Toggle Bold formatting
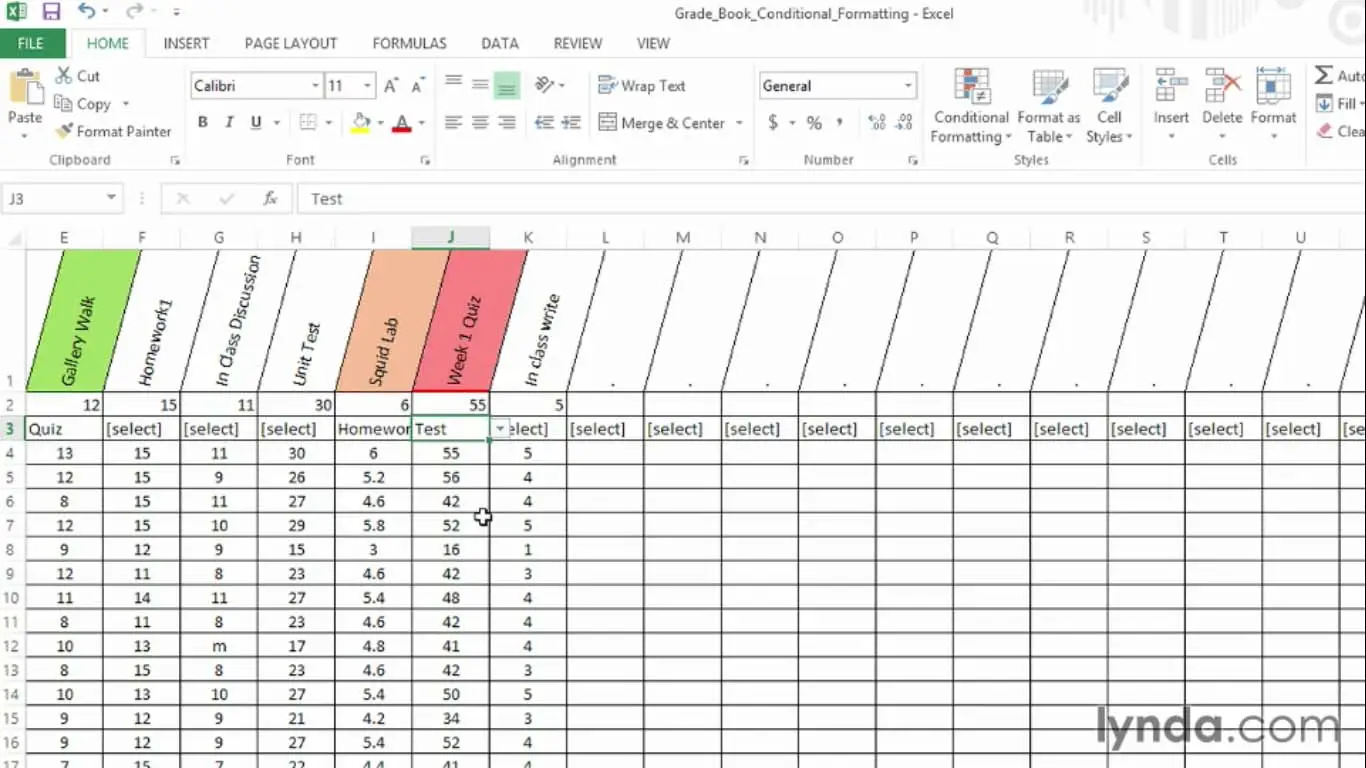Screen dimensions: 1366x768 203,122
